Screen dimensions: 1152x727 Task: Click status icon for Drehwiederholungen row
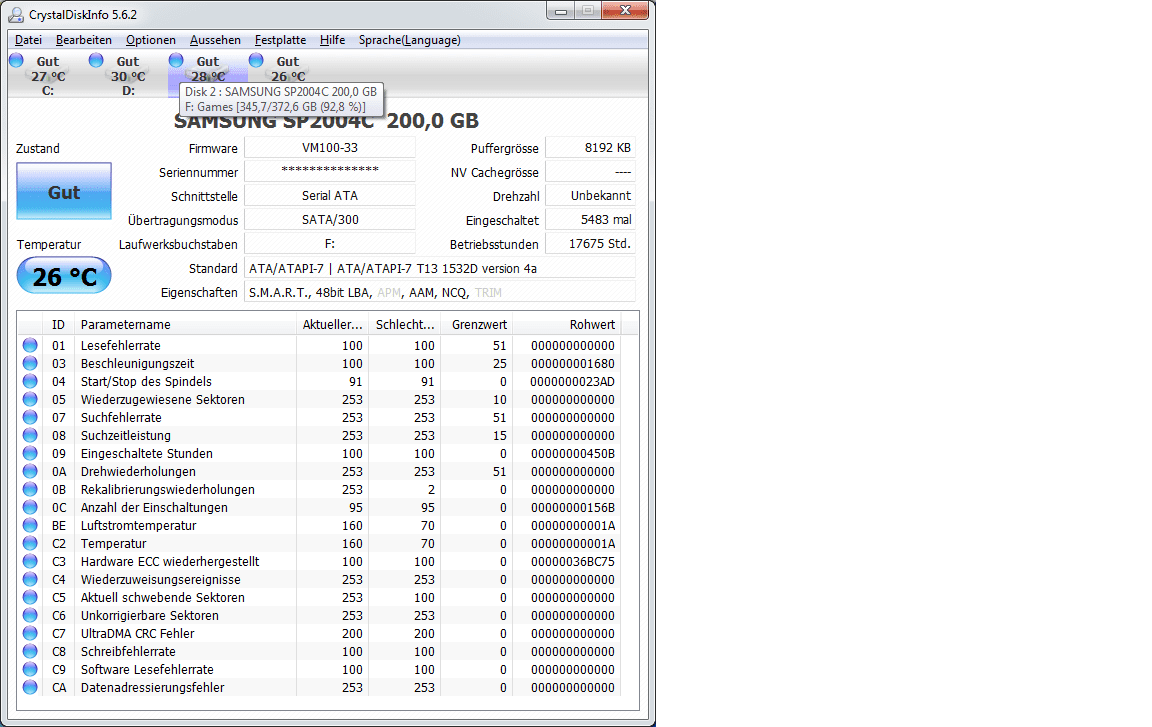[x=30, y=471]
